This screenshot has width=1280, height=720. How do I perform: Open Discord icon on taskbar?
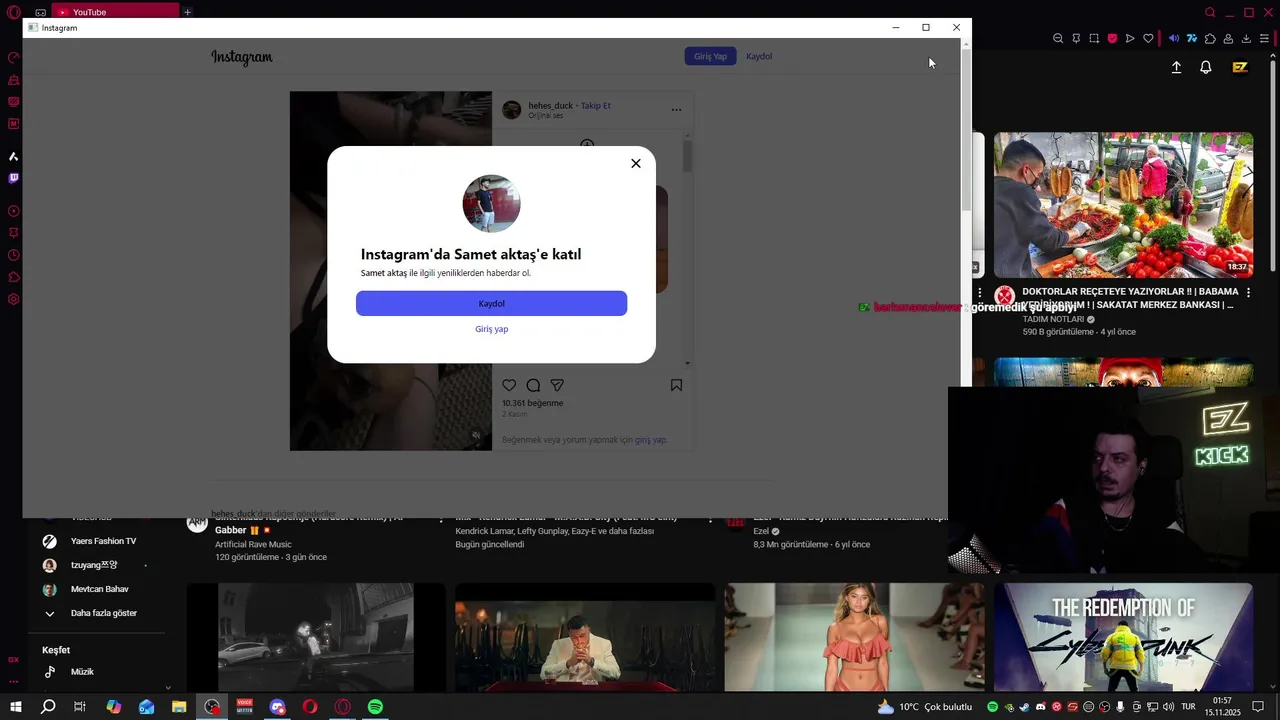277,707
